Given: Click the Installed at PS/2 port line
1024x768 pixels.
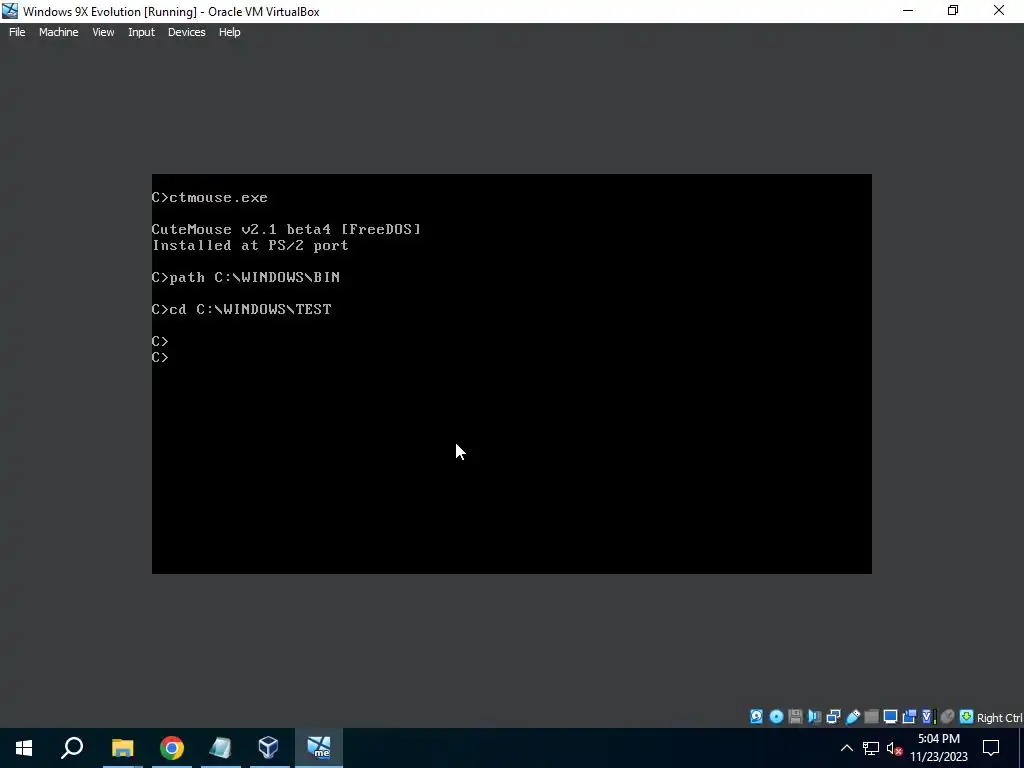Looking at the screenshot, I should [x=250, y=246].
